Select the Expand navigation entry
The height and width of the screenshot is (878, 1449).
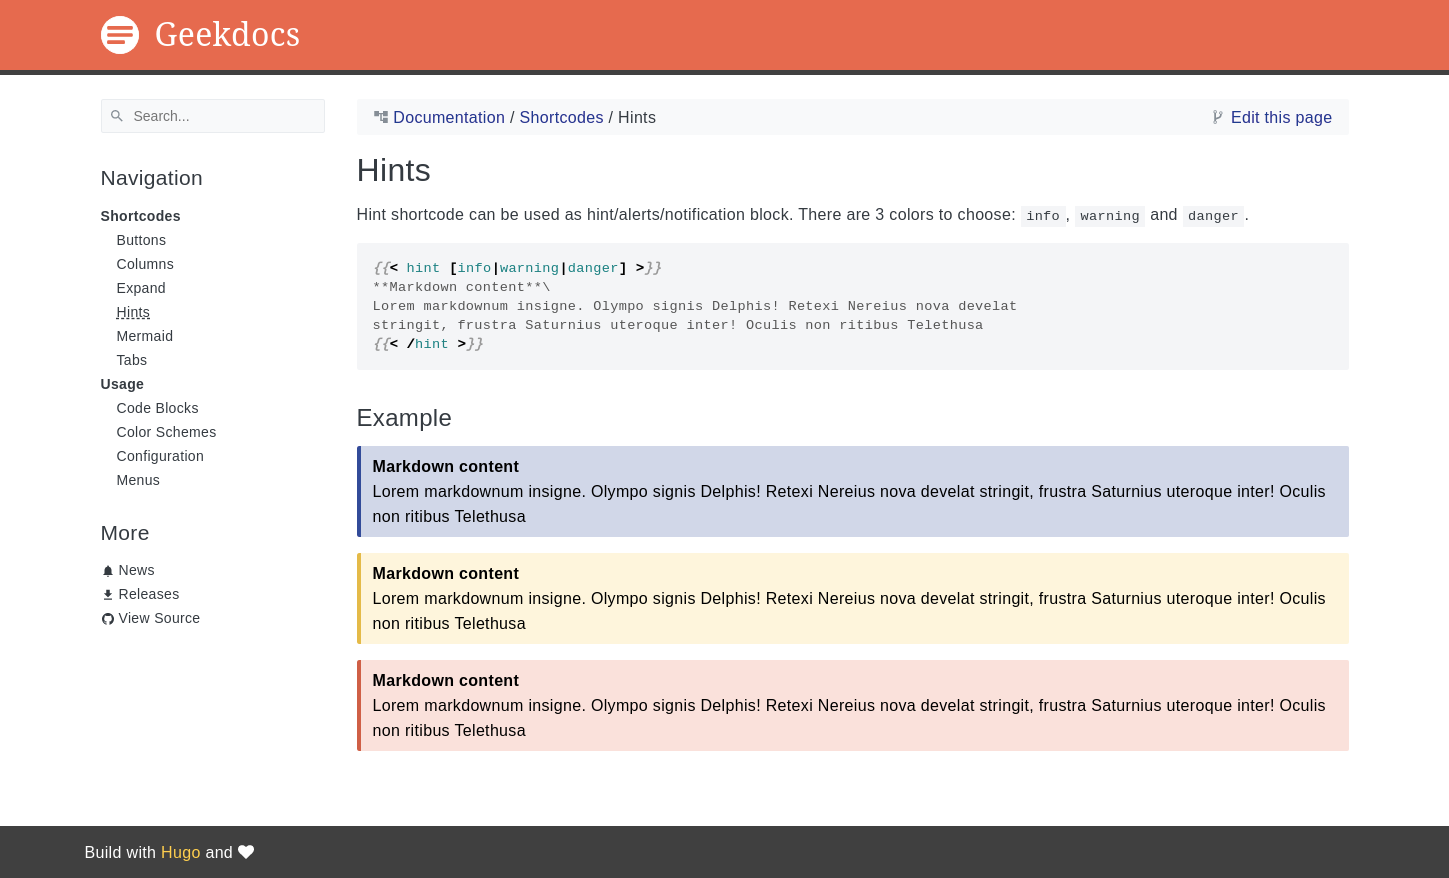(141, 288)
